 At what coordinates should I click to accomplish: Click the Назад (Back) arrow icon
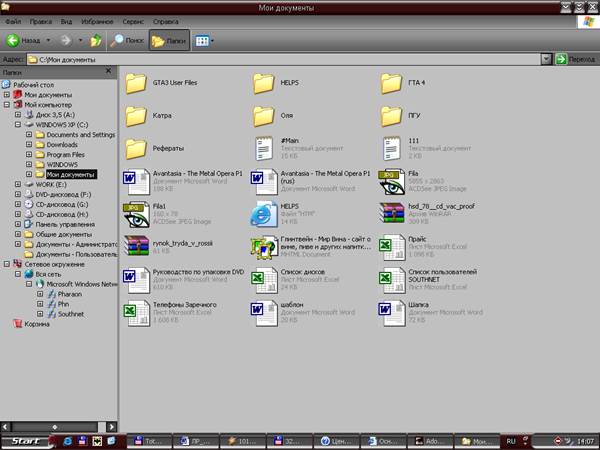(13, 41)
